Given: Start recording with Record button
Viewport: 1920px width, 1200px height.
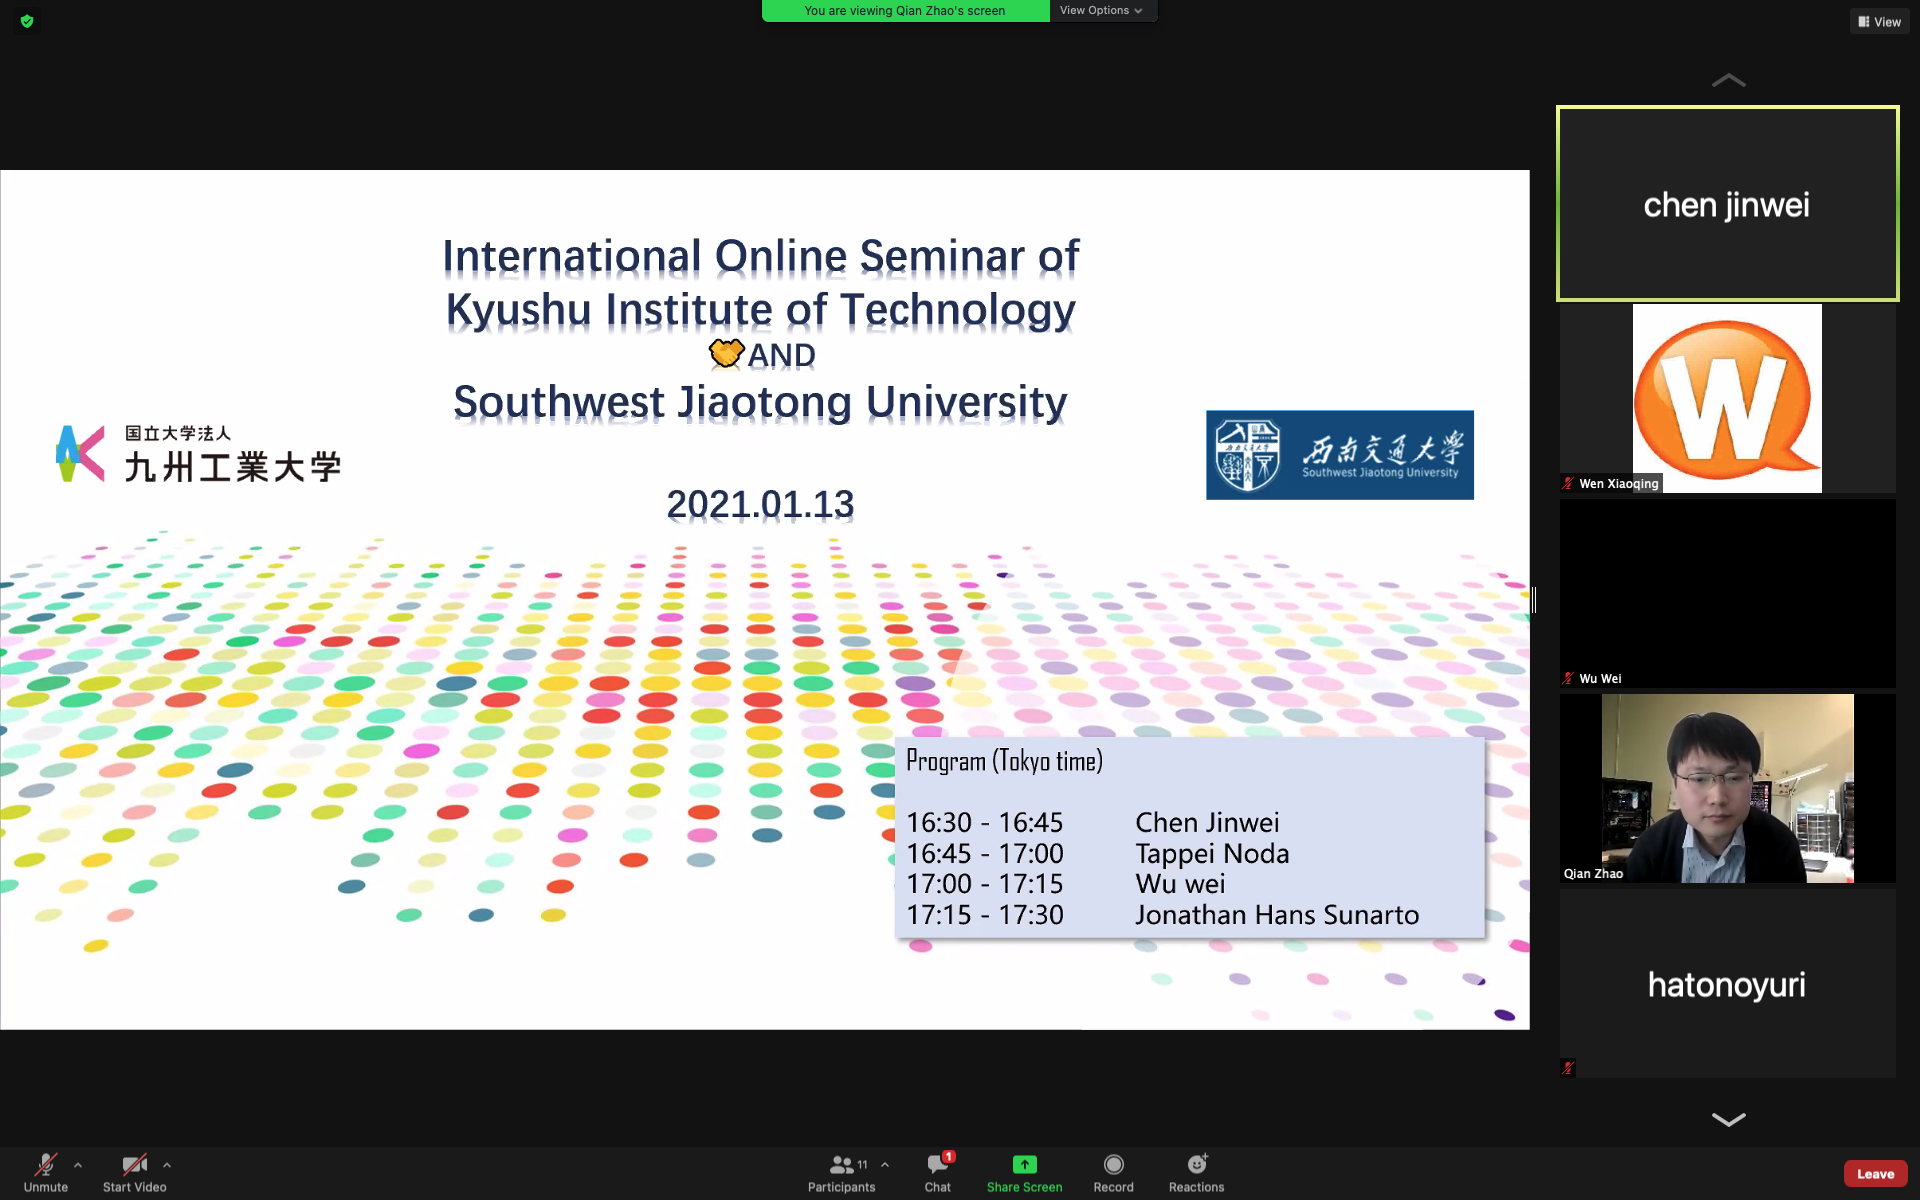Looking at the screenshot, I should pyautogui.click(x=1113, y=1173).
